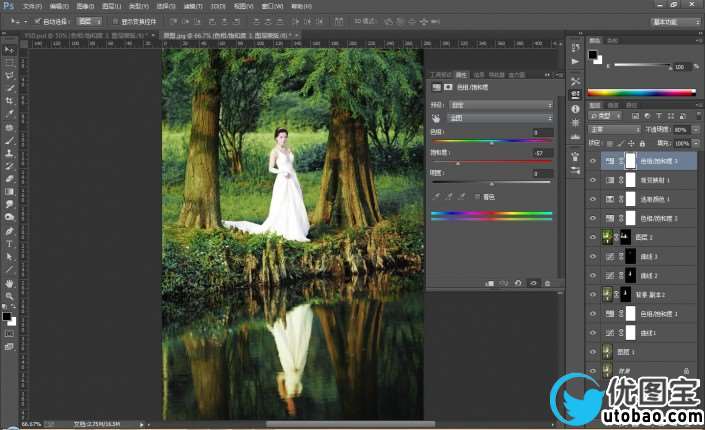Hide the 曲线 1 layer
Screen dimensions: 705x430
click(593, 333)
